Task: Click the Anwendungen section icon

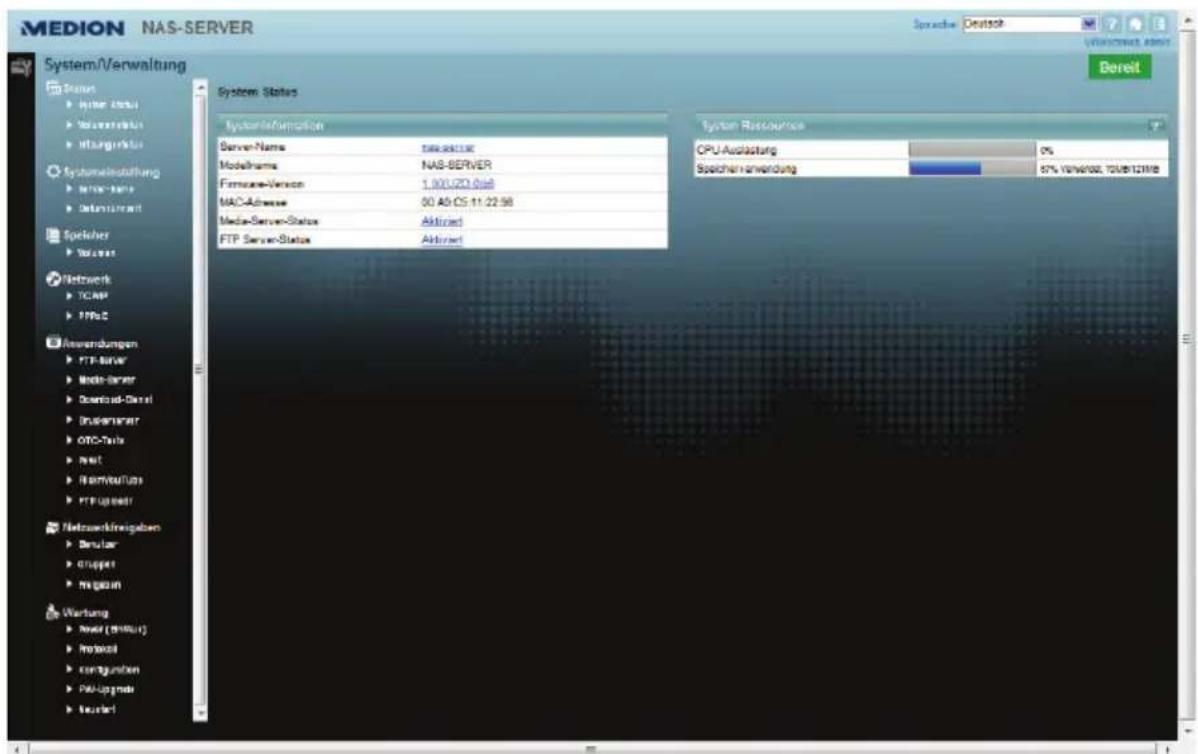Action: click(53, 343)
